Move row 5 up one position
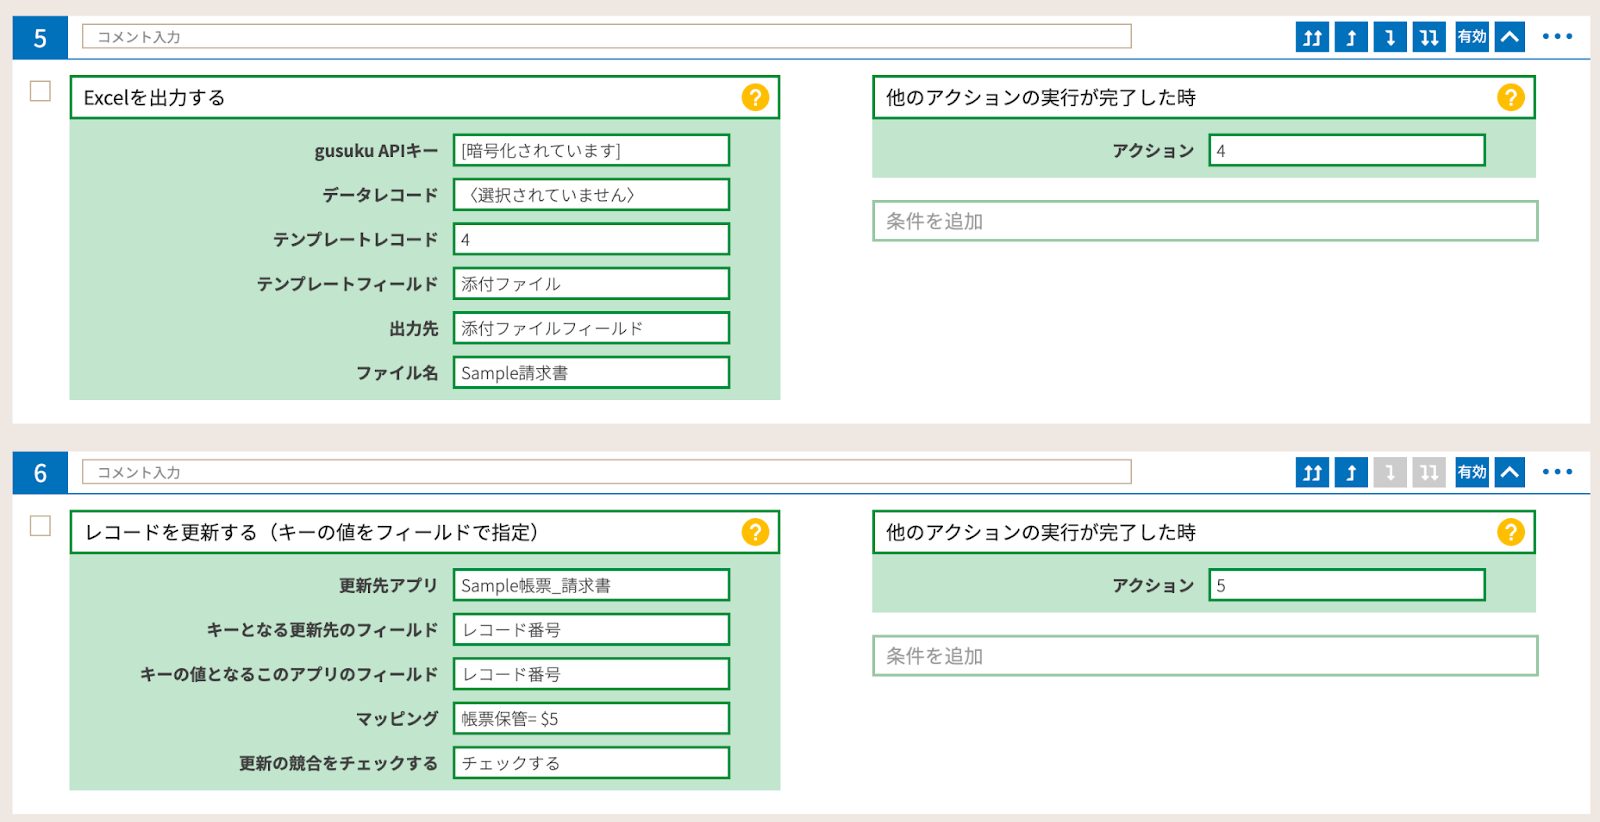The height and width of the screenshot is (822, 1600). (x=1351, y=37)
